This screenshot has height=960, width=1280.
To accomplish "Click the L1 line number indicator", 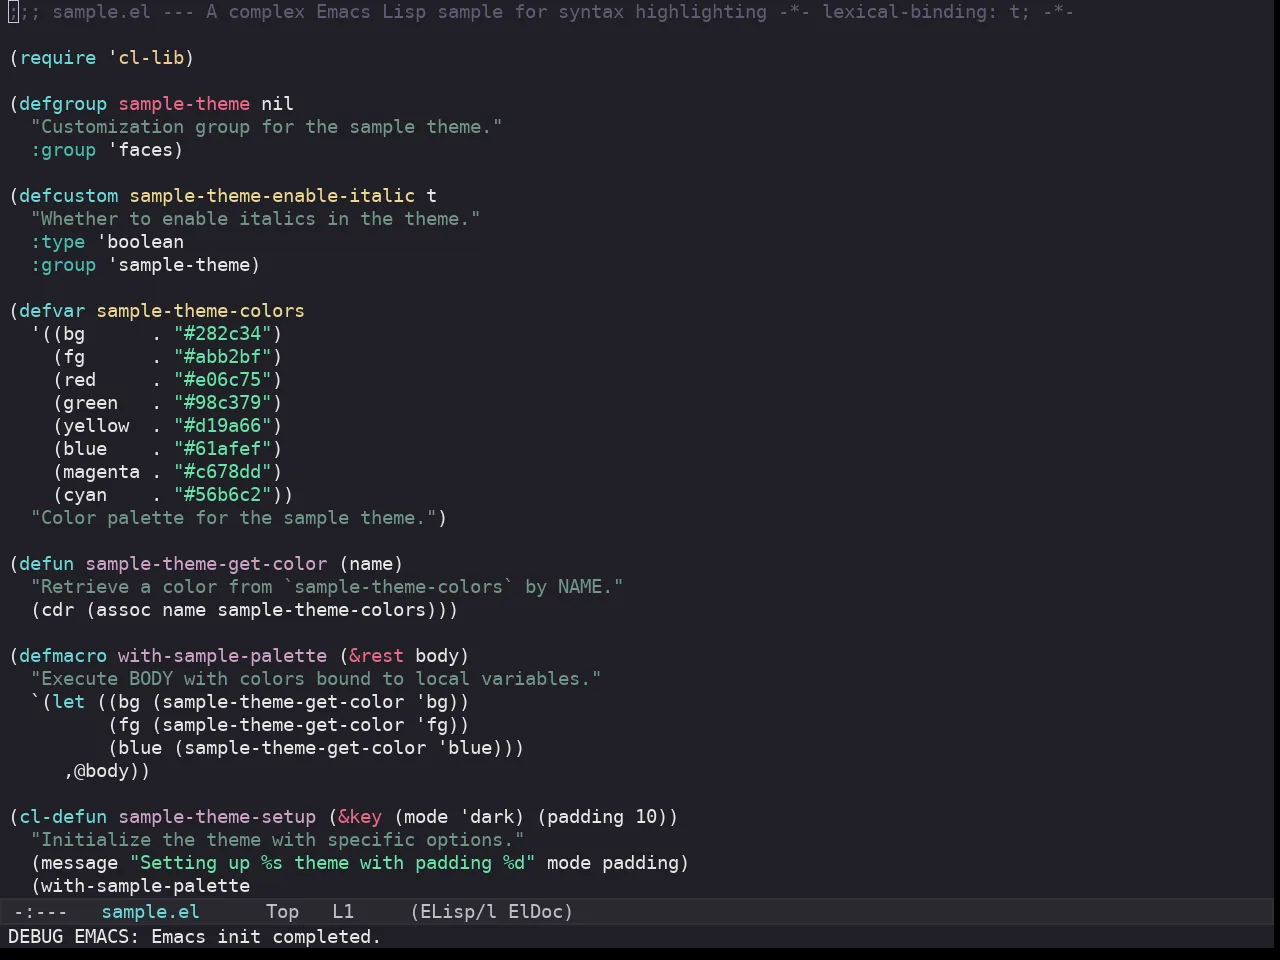I will point(343,912).
